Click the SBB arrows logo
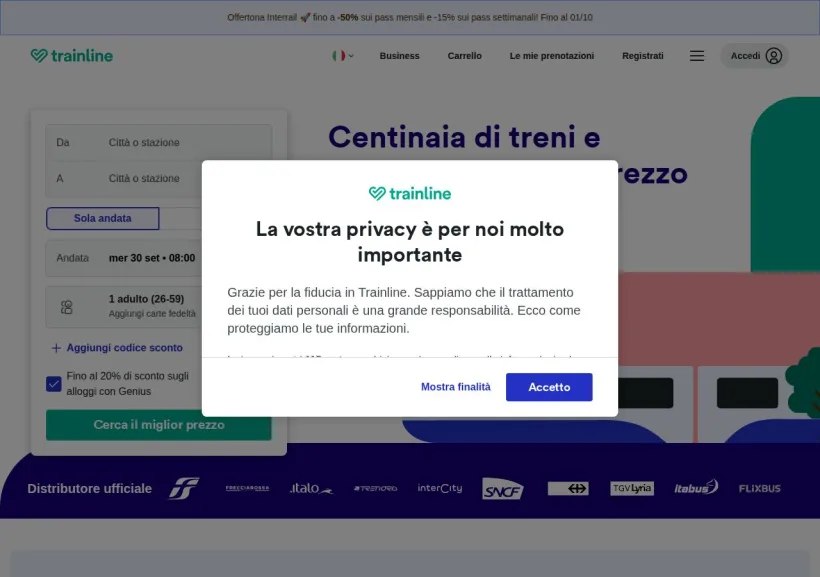Viewport: 820px width, 577px height. point(568,488)
